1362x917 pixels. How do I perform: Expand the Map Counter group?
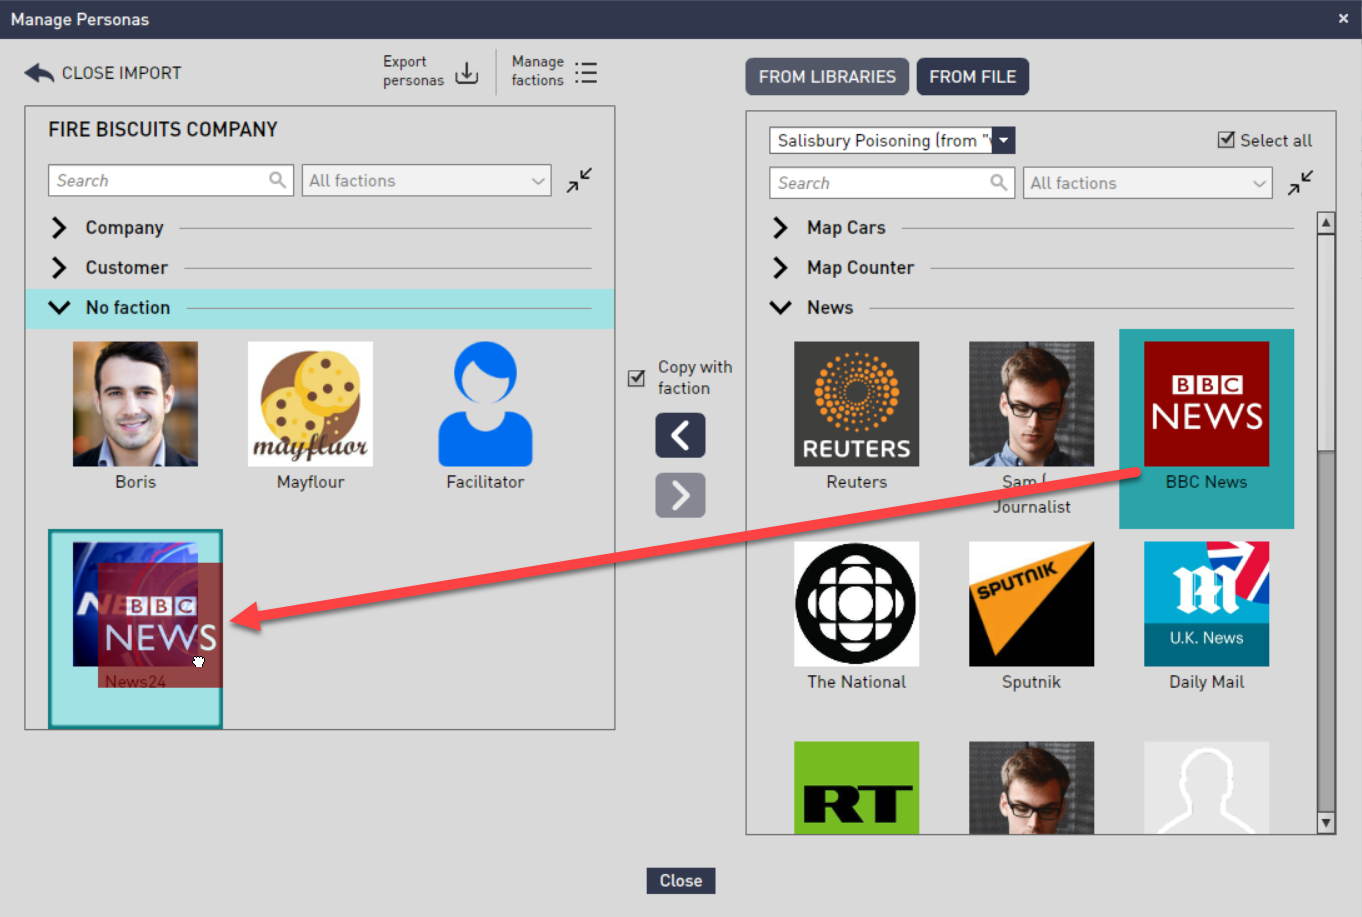coord(780,268)
